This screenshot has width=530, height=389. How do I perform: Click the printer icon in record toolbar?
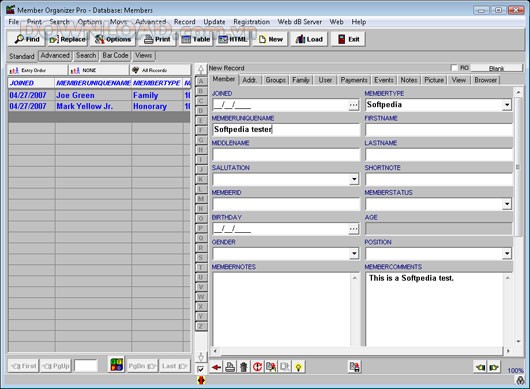tap(230, 367)
